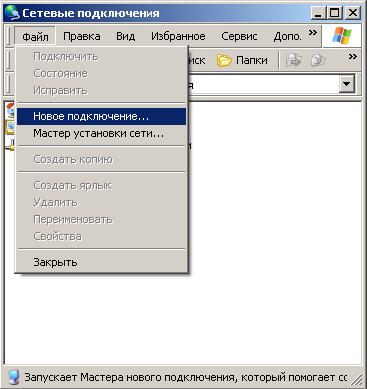Click the copy-to-folder toolbar icon
The height and width of the screenshot is (389, 367).
(318, 60)
